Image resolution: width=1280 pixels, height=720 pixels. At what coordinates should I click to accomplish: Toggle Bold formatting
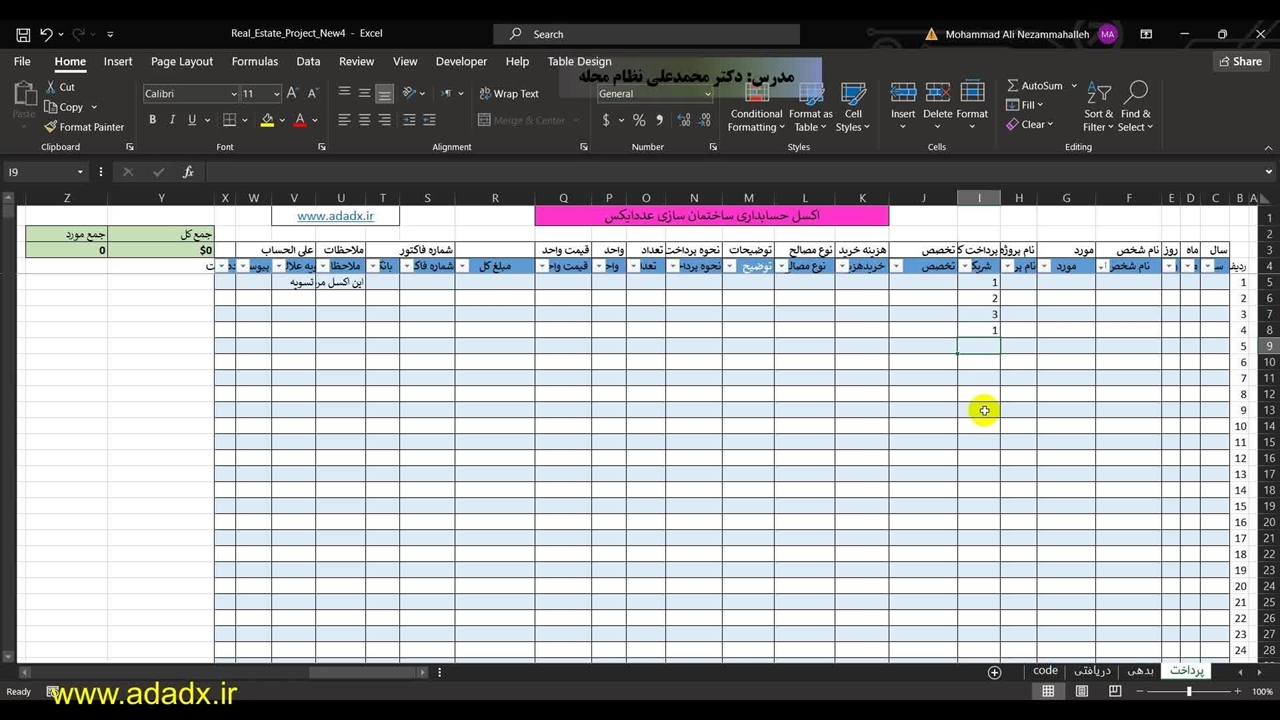[152, 120]
